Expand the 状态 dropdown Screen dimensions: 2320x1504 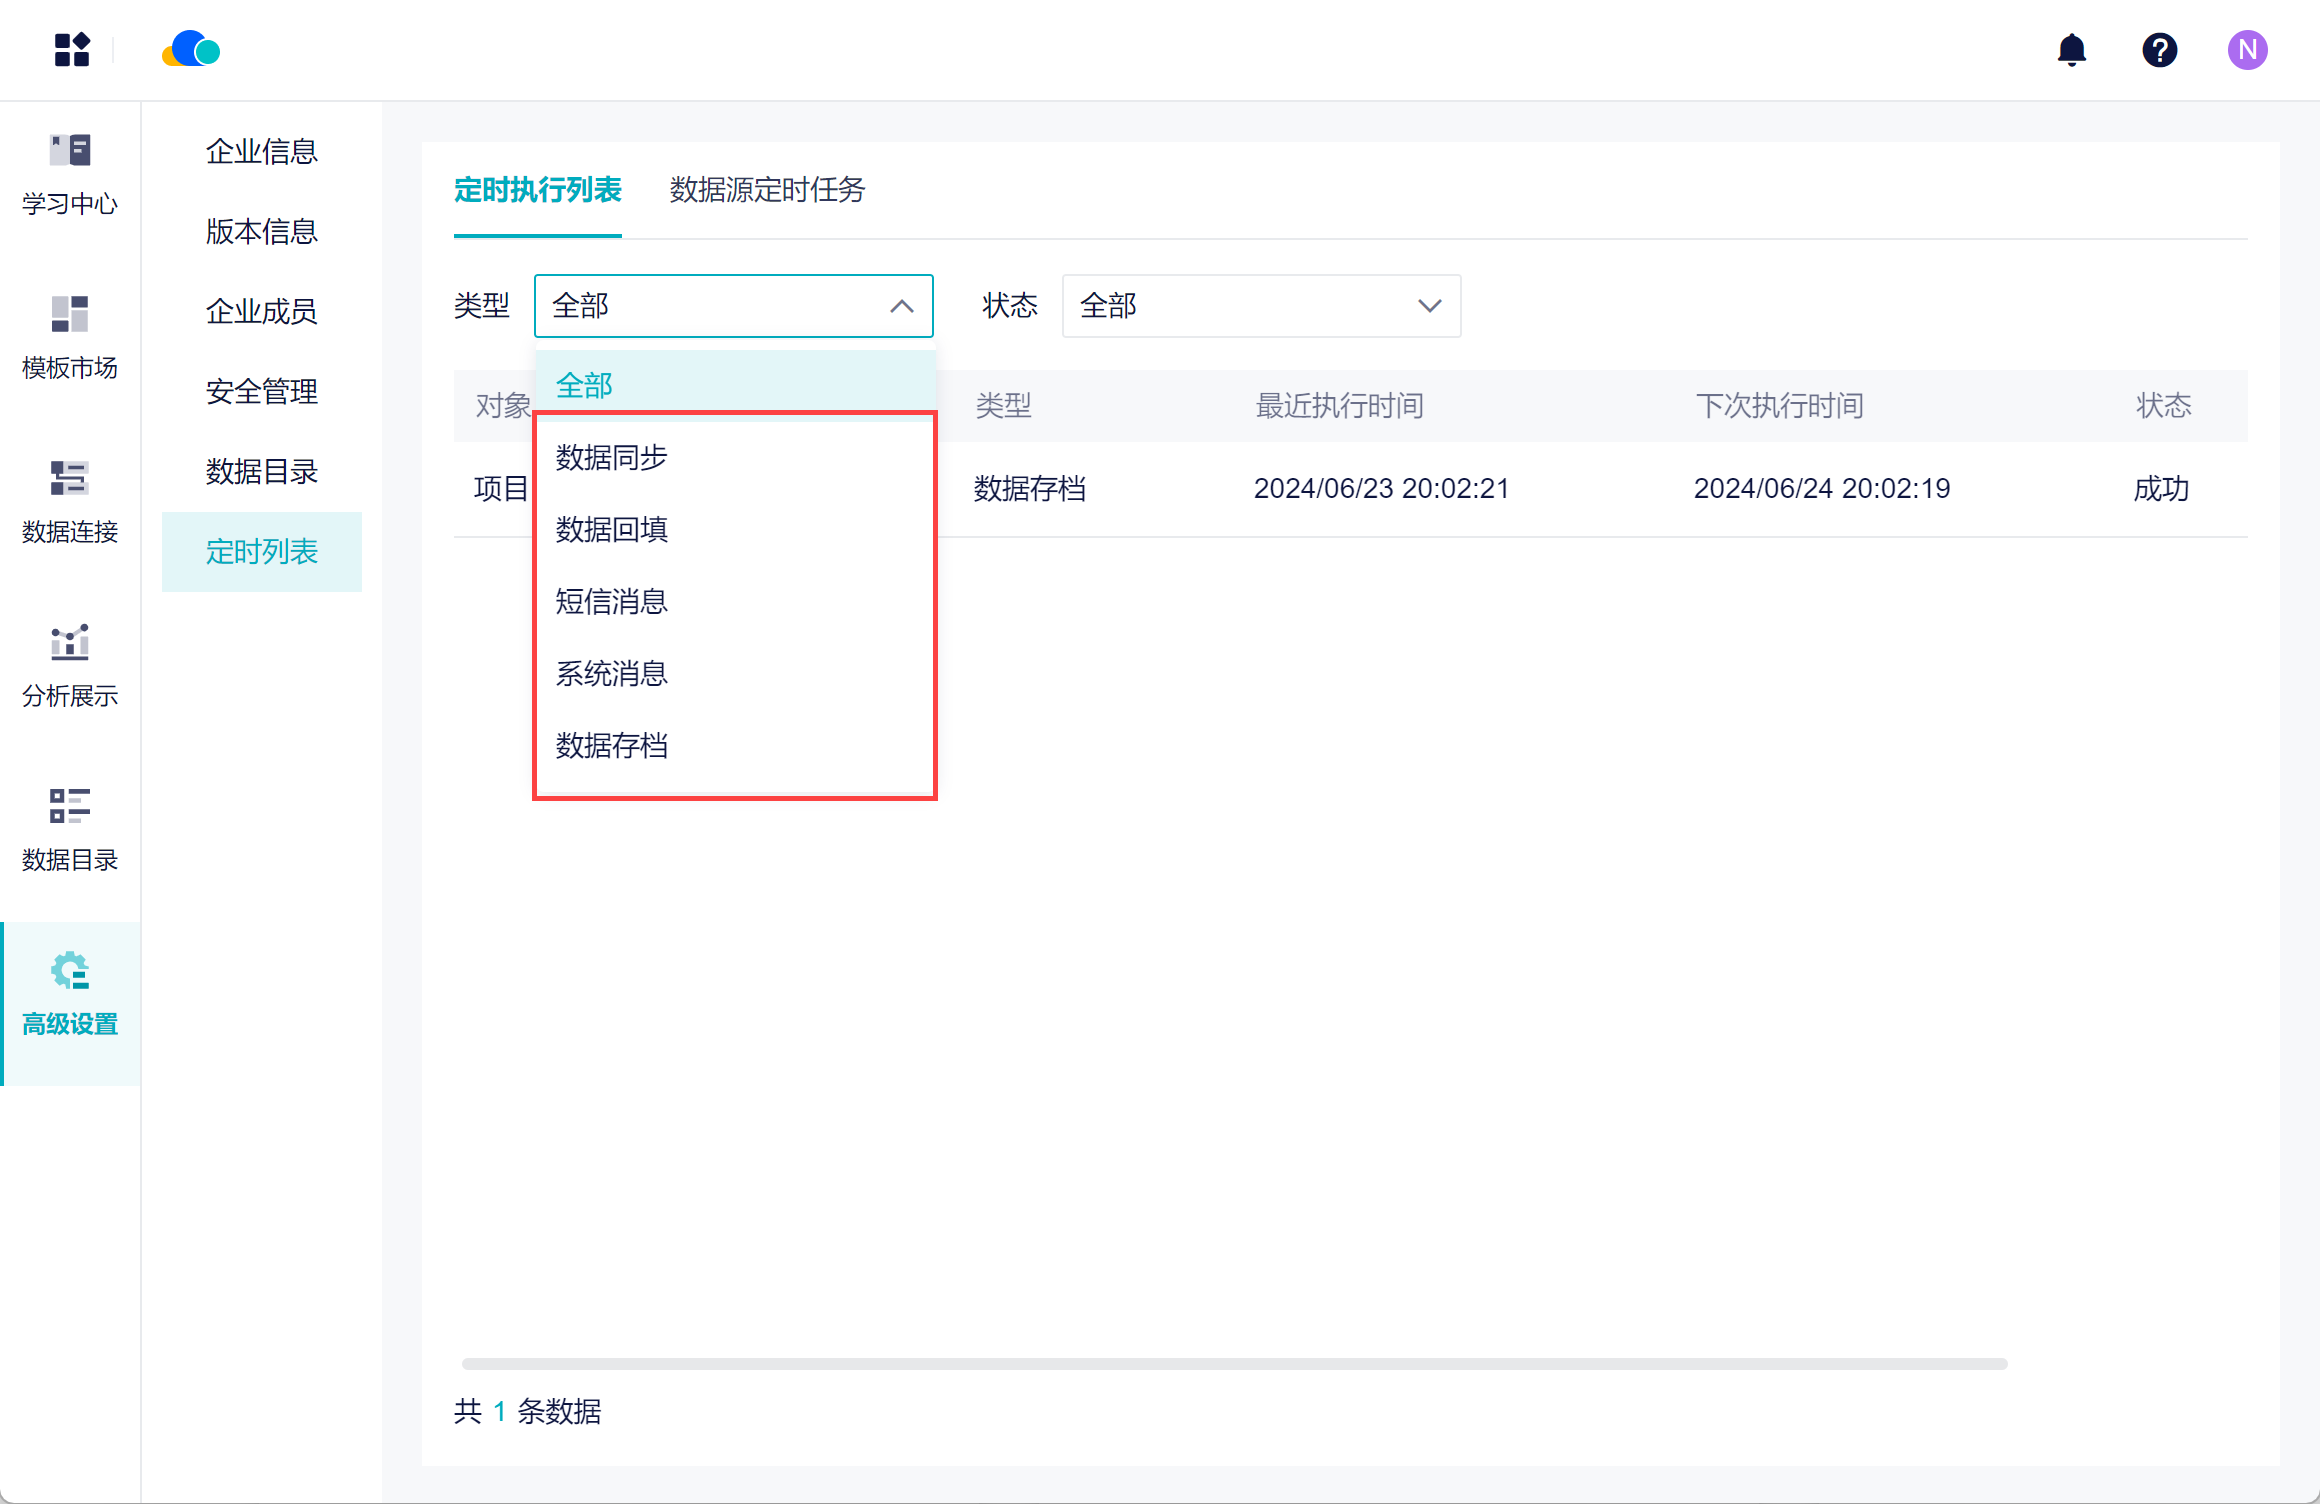(x=1260, y=306)
